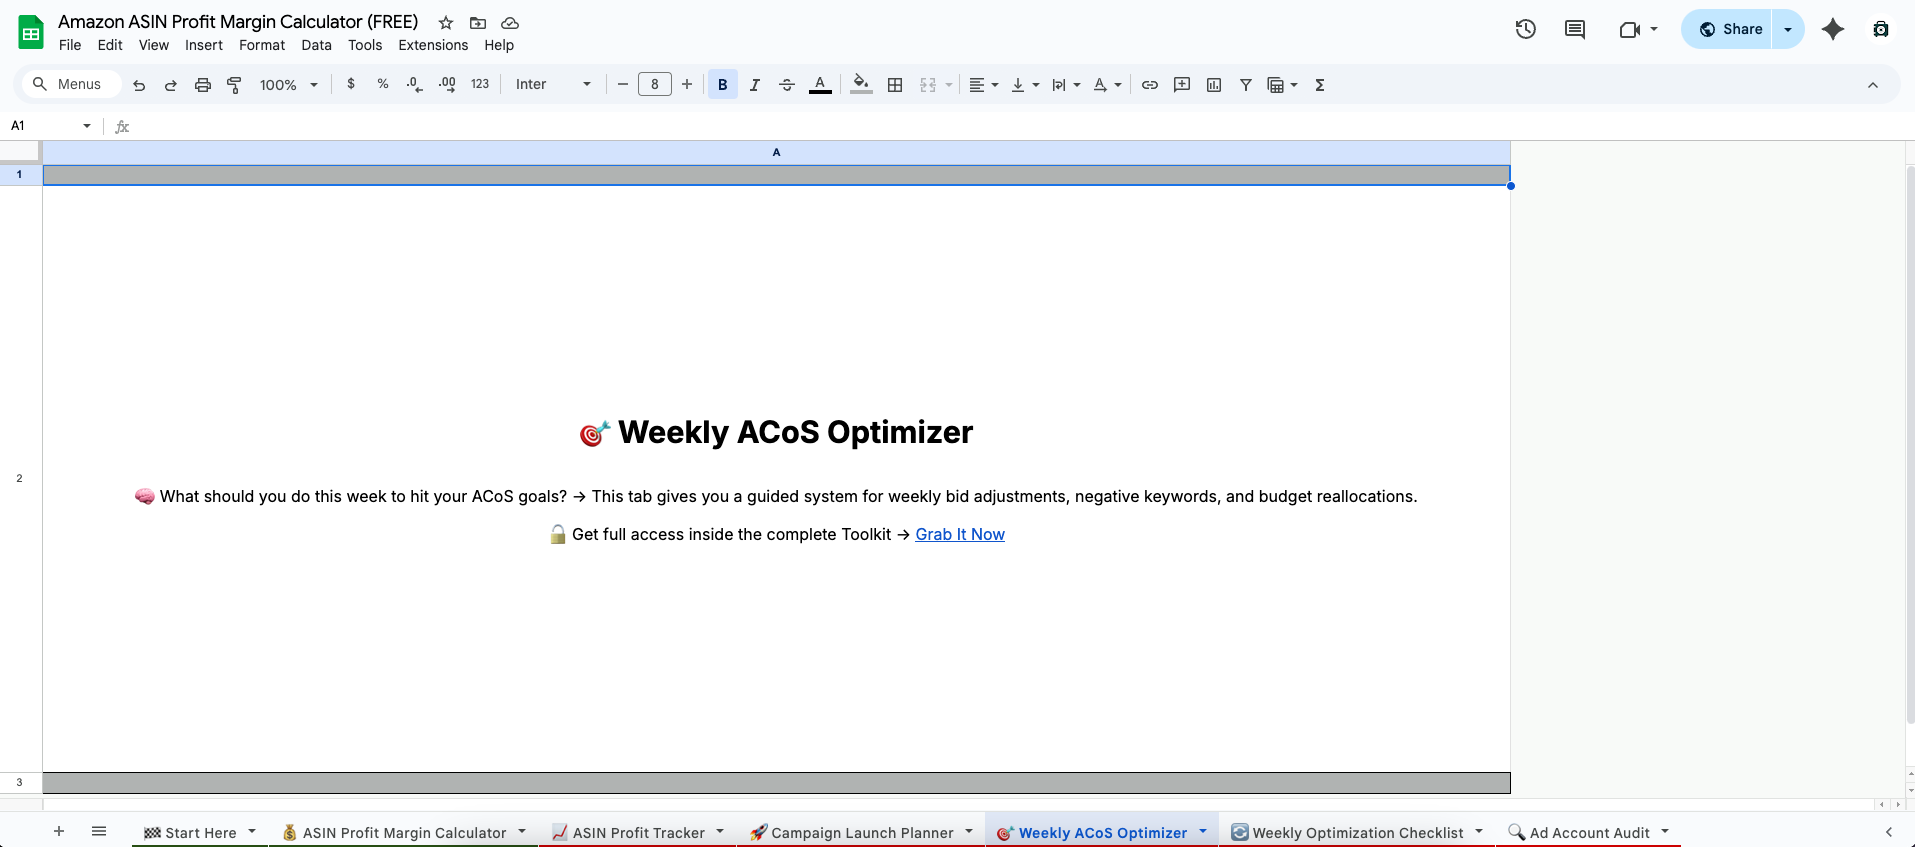
Task: Open the Inter font dropdown
Action: coord(554,85)
